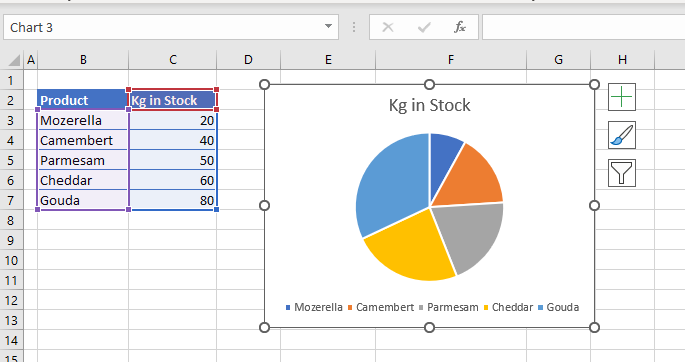Screen dimensions: 685x362
Task: Select the cell containing 60
Action: pyautogui.click(x=173, y=180)
